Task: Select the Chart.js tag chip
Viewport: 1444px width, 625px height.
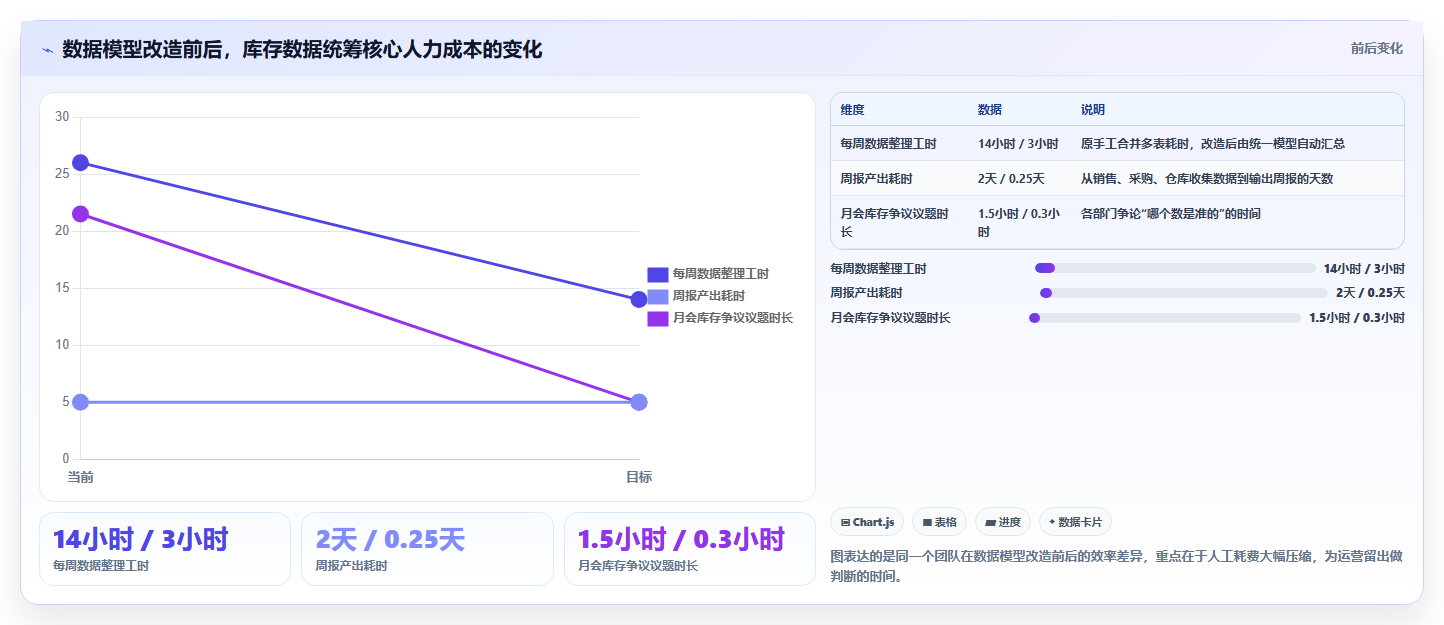Action: coord(867,522)
